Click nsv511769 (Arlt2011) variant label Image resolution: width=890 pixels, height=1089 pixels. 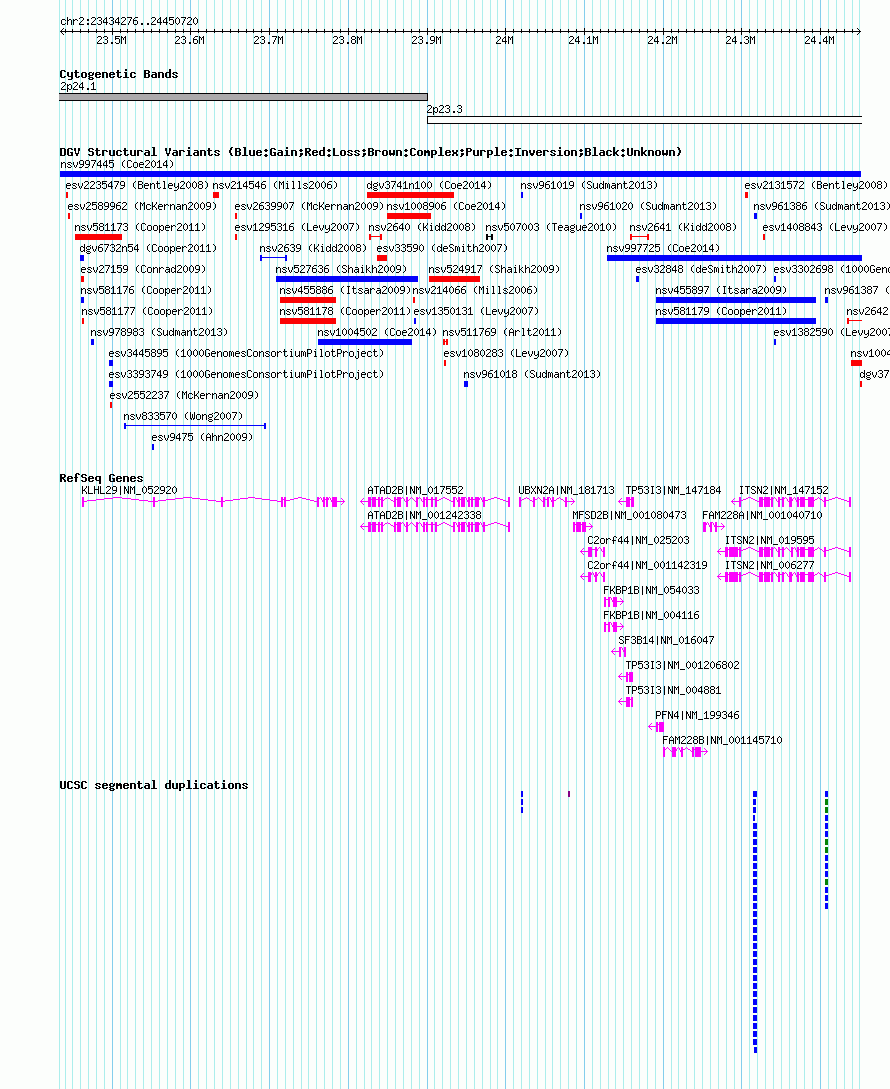(x=502, y=332)
